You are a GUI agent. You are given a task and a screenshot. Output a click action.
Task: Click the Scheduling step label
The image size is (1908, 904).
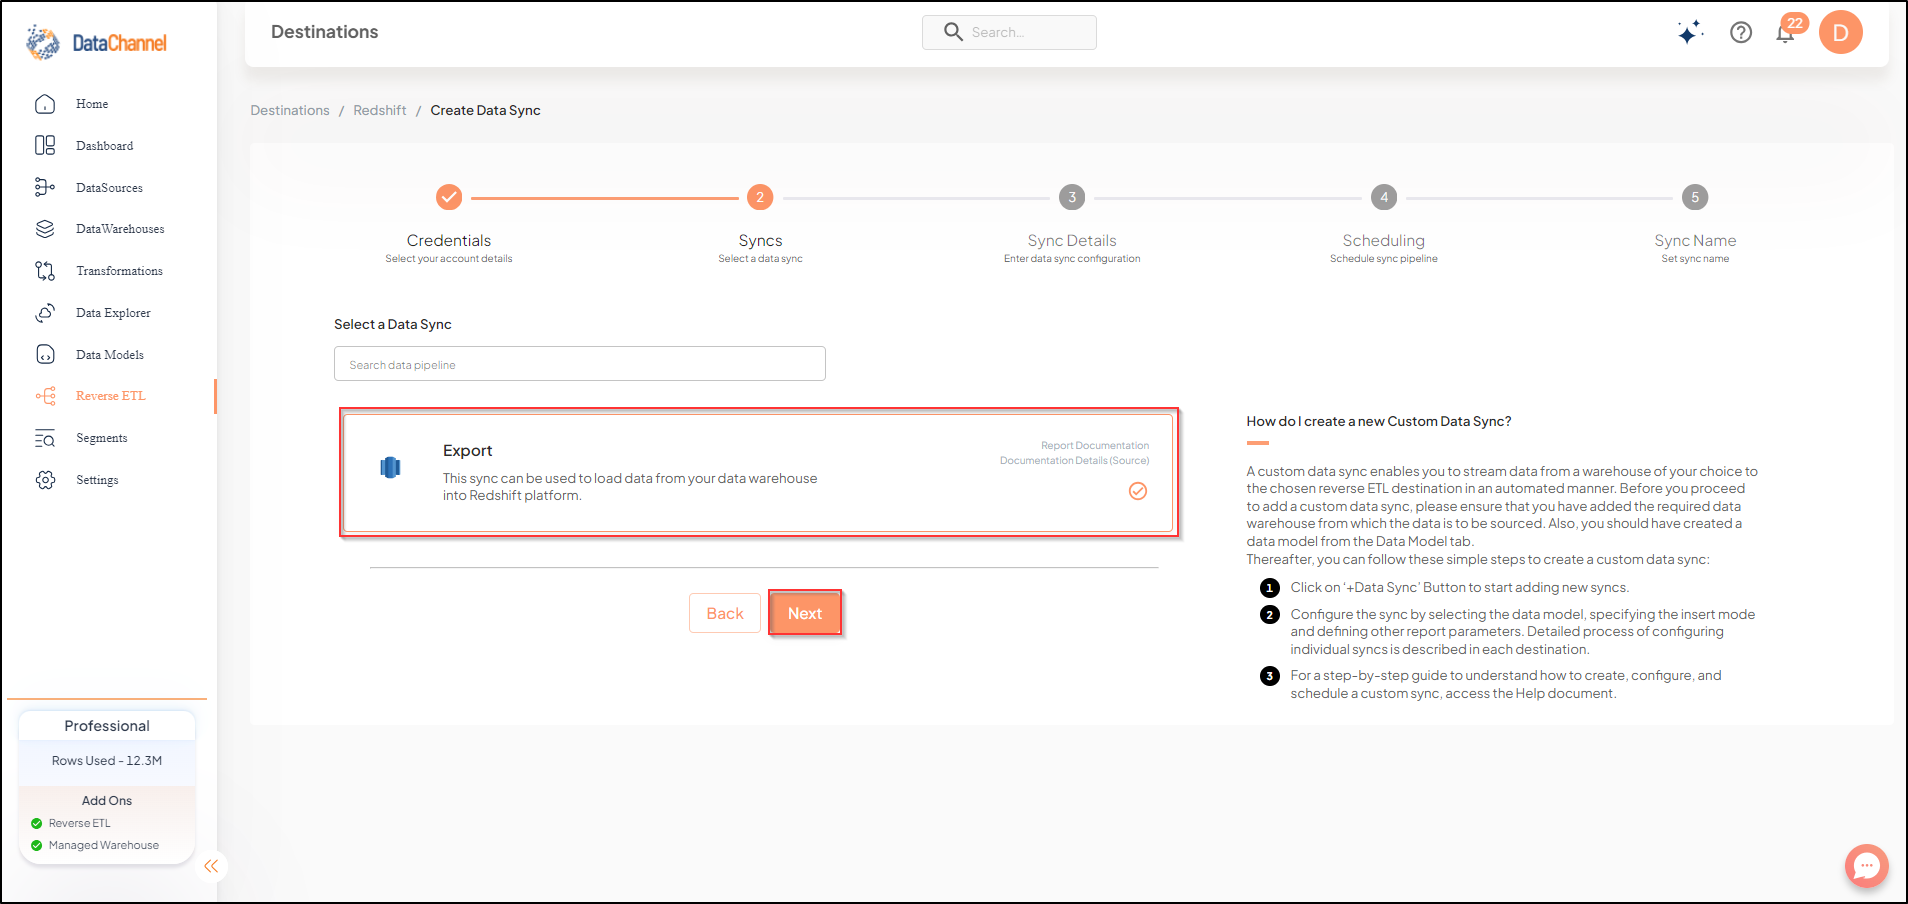tap(1384, 240)
